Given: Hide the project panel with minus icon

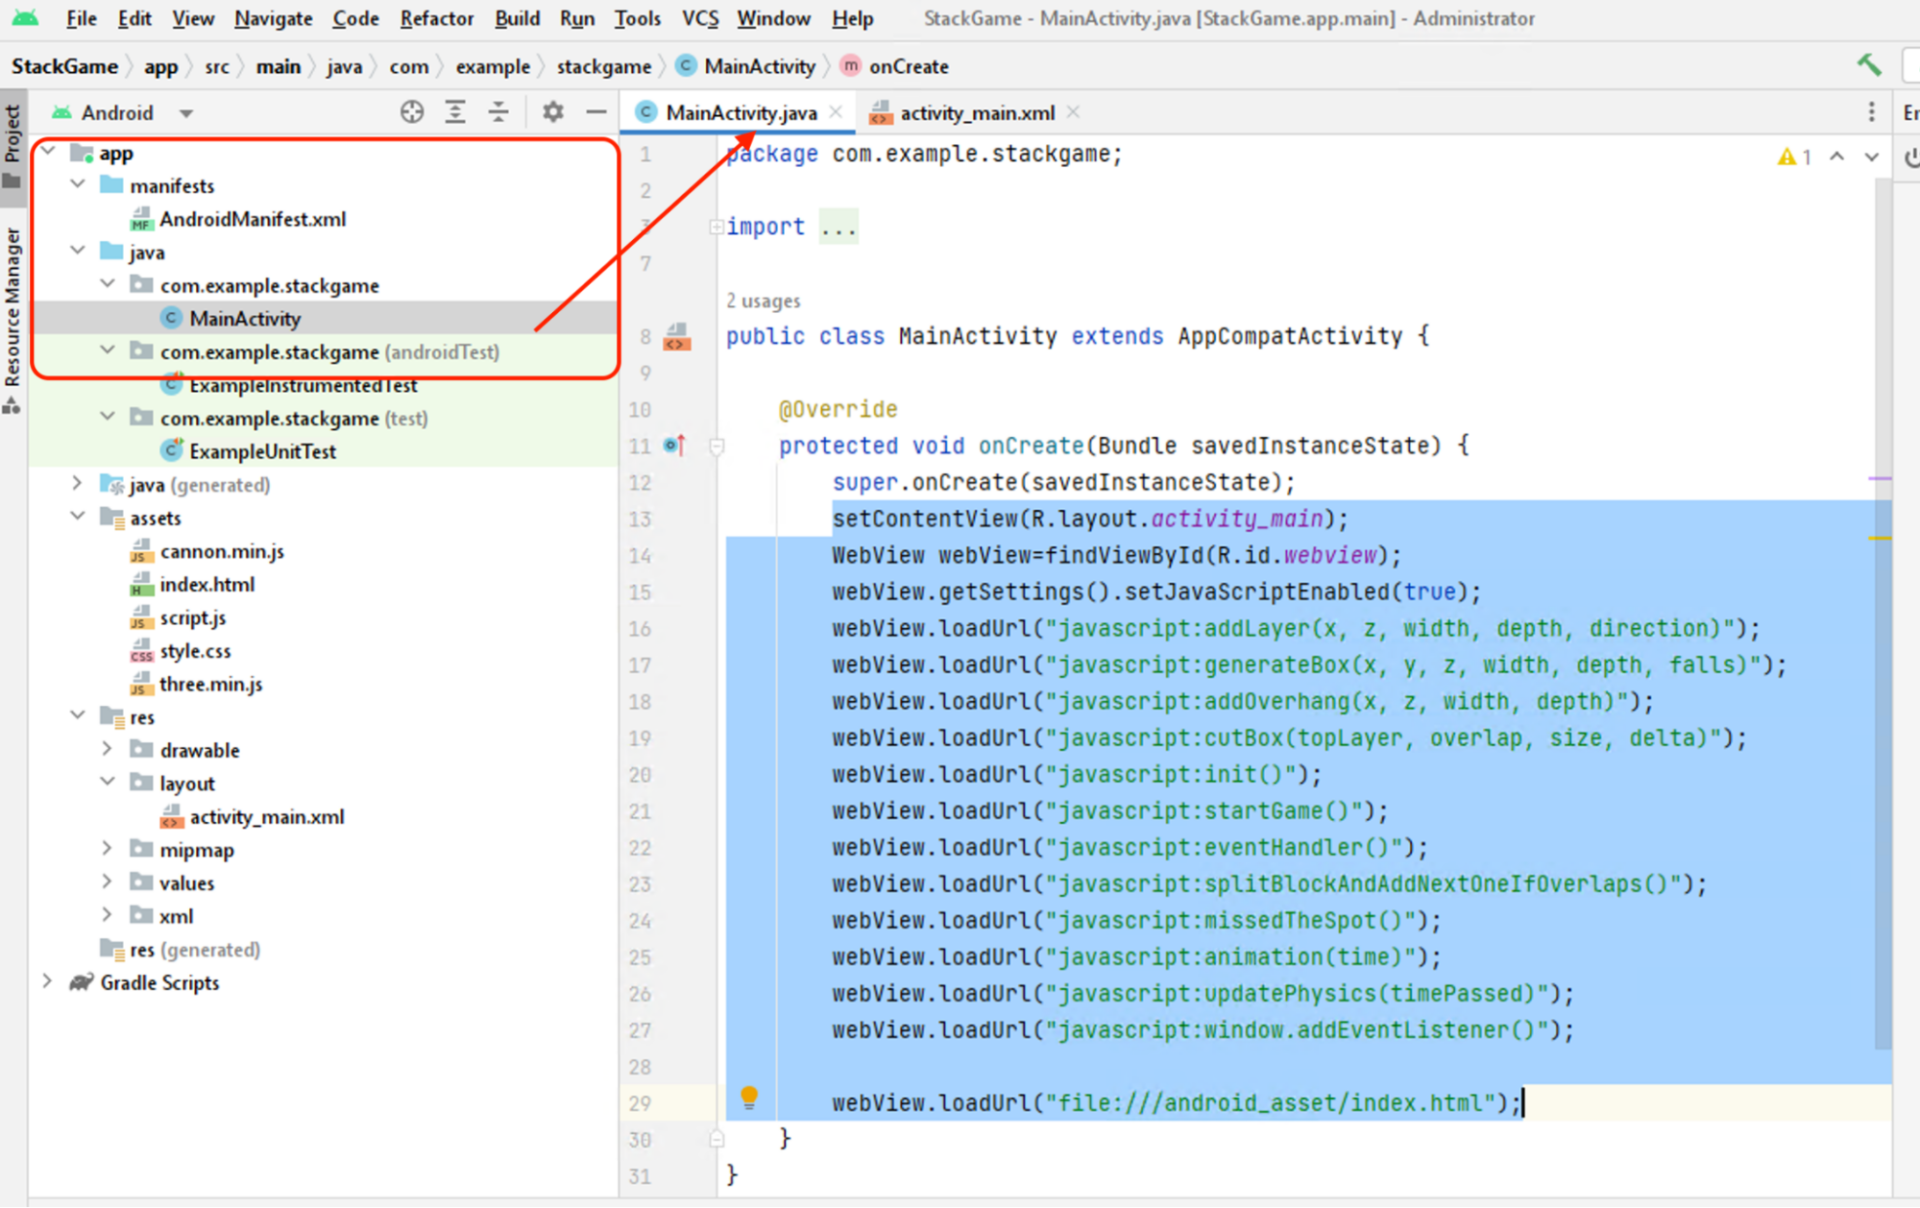Looking at the screenshot, I should (596, 112).
